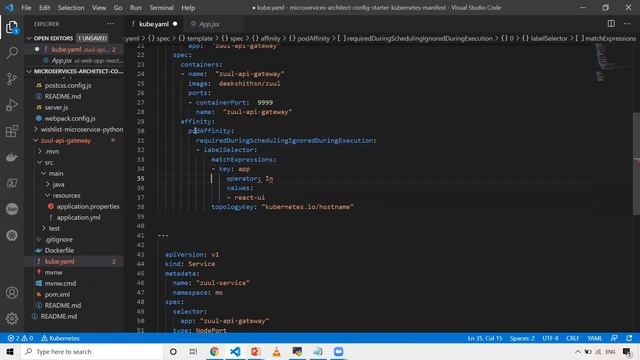
Task: Open the Terminal menu
Action: pyautogui.click(x=161, y=8)
